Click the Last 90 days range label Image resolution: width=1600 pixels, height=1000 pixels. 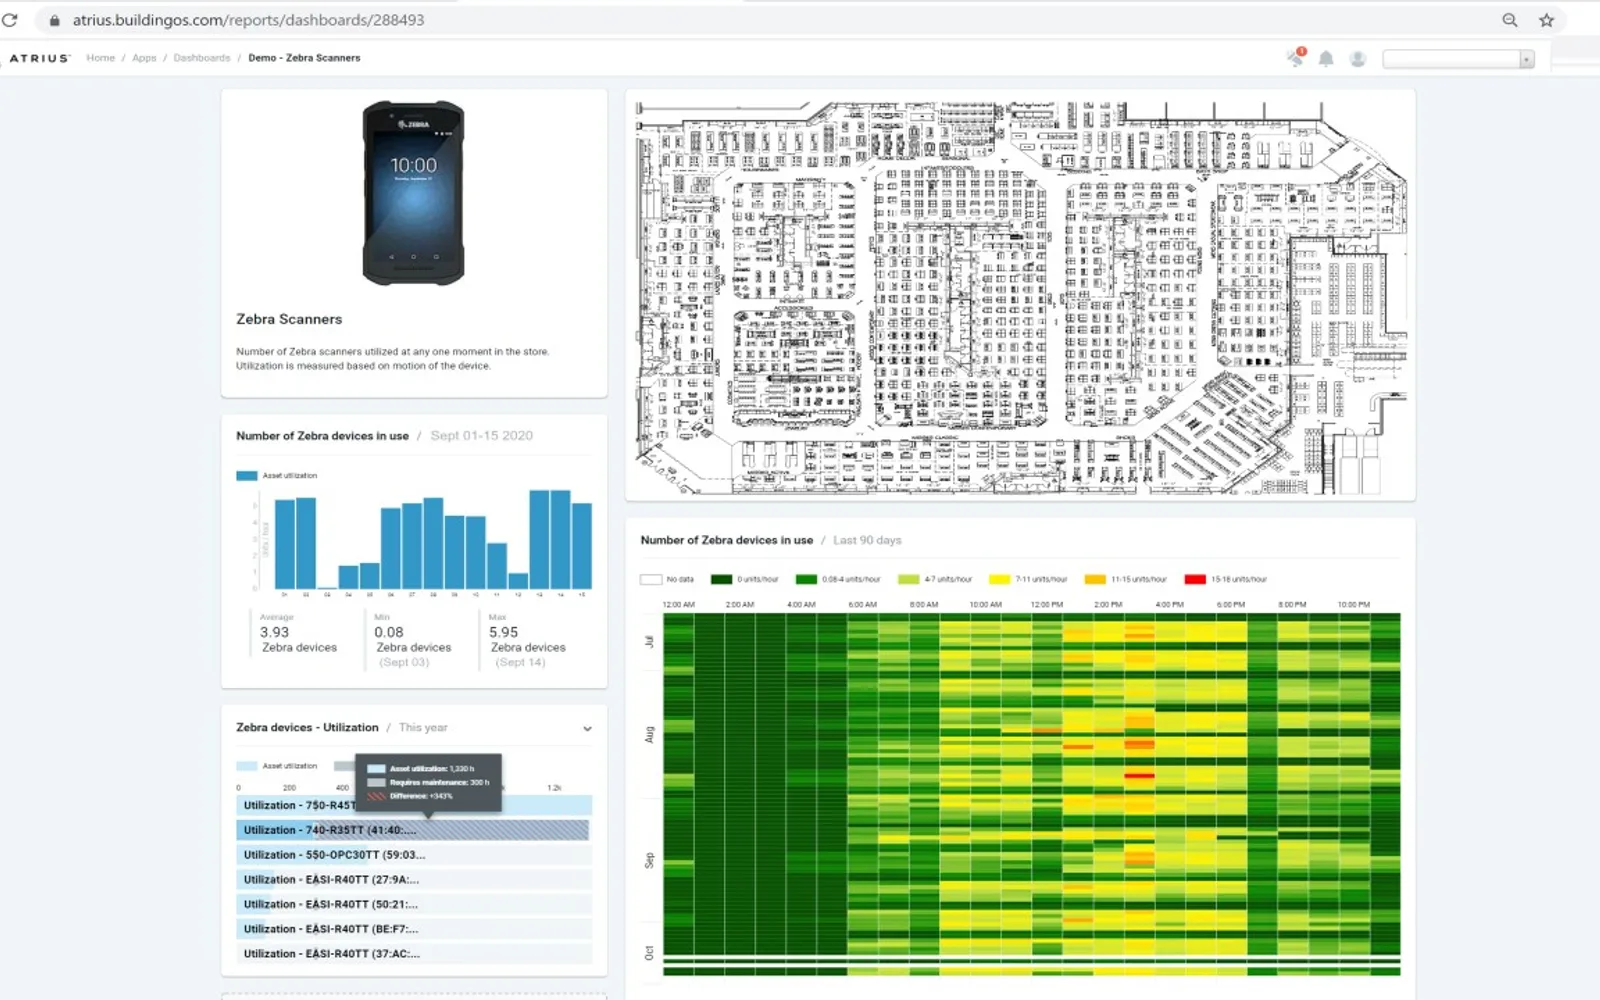click(x=867, y=540)
